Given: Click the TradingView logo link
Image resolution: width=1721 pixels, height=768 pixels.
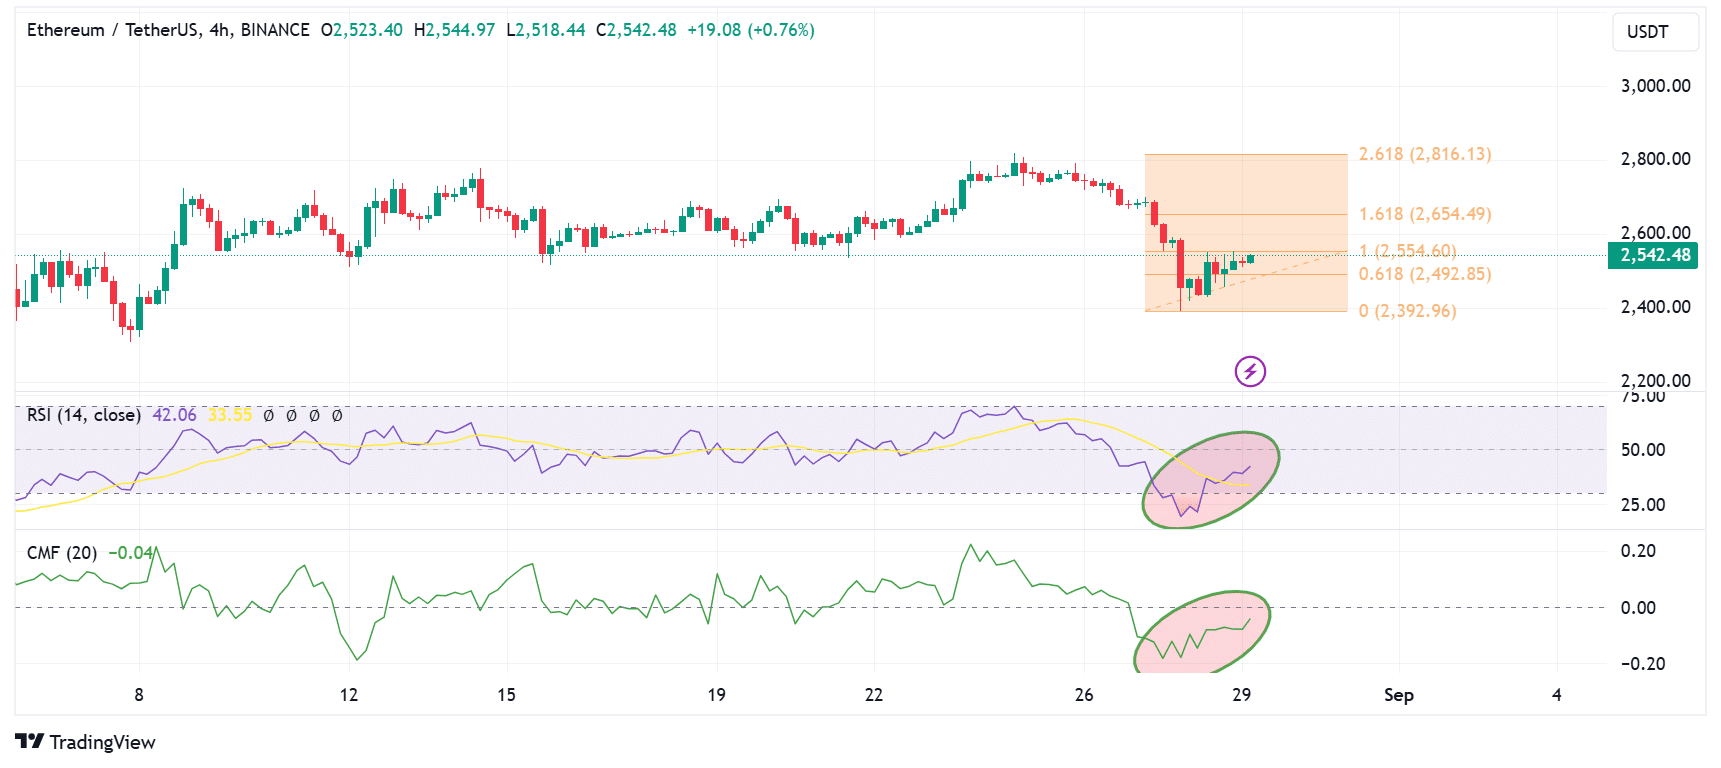Looking at the screenshot, I should coord(86,742).
